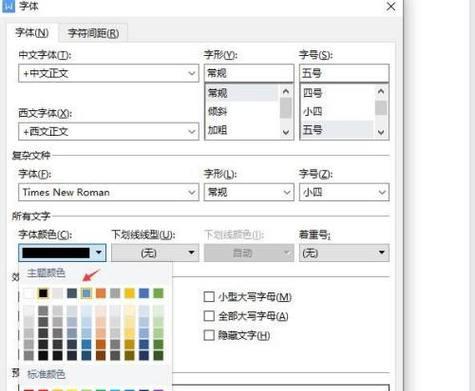Select 加粗 in the 字形 list

pyautogui.click(x=242, y=130)
